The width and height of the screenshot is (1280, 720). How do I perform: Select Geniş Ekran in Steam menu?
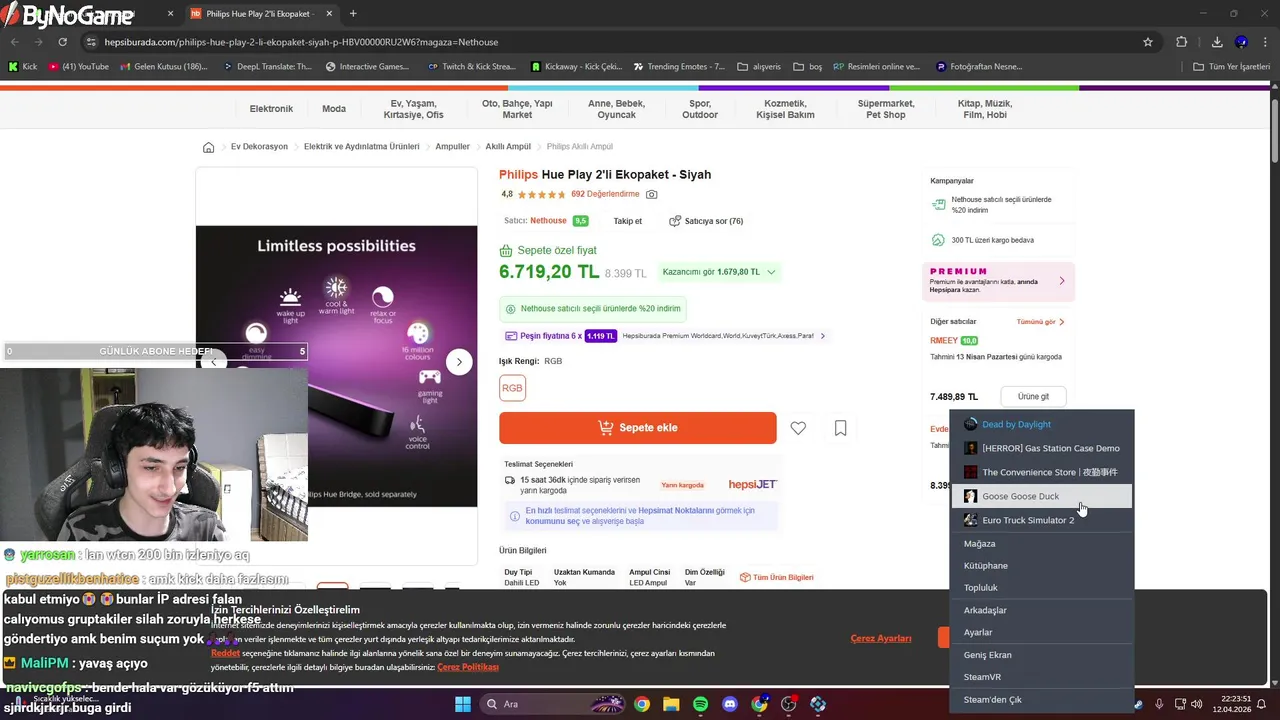coord(1042,655)
